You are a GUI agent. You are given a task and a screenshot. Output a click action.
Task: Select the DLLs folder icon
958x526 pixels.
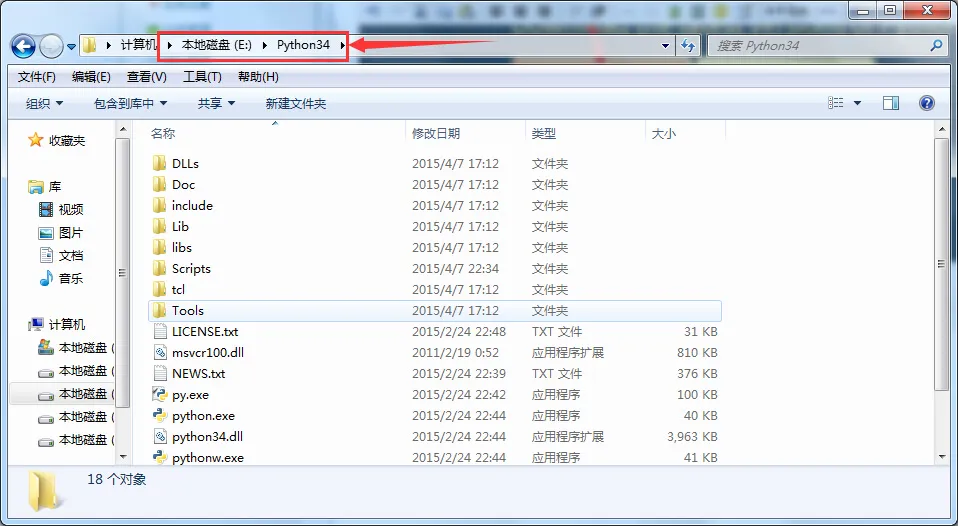159,163
